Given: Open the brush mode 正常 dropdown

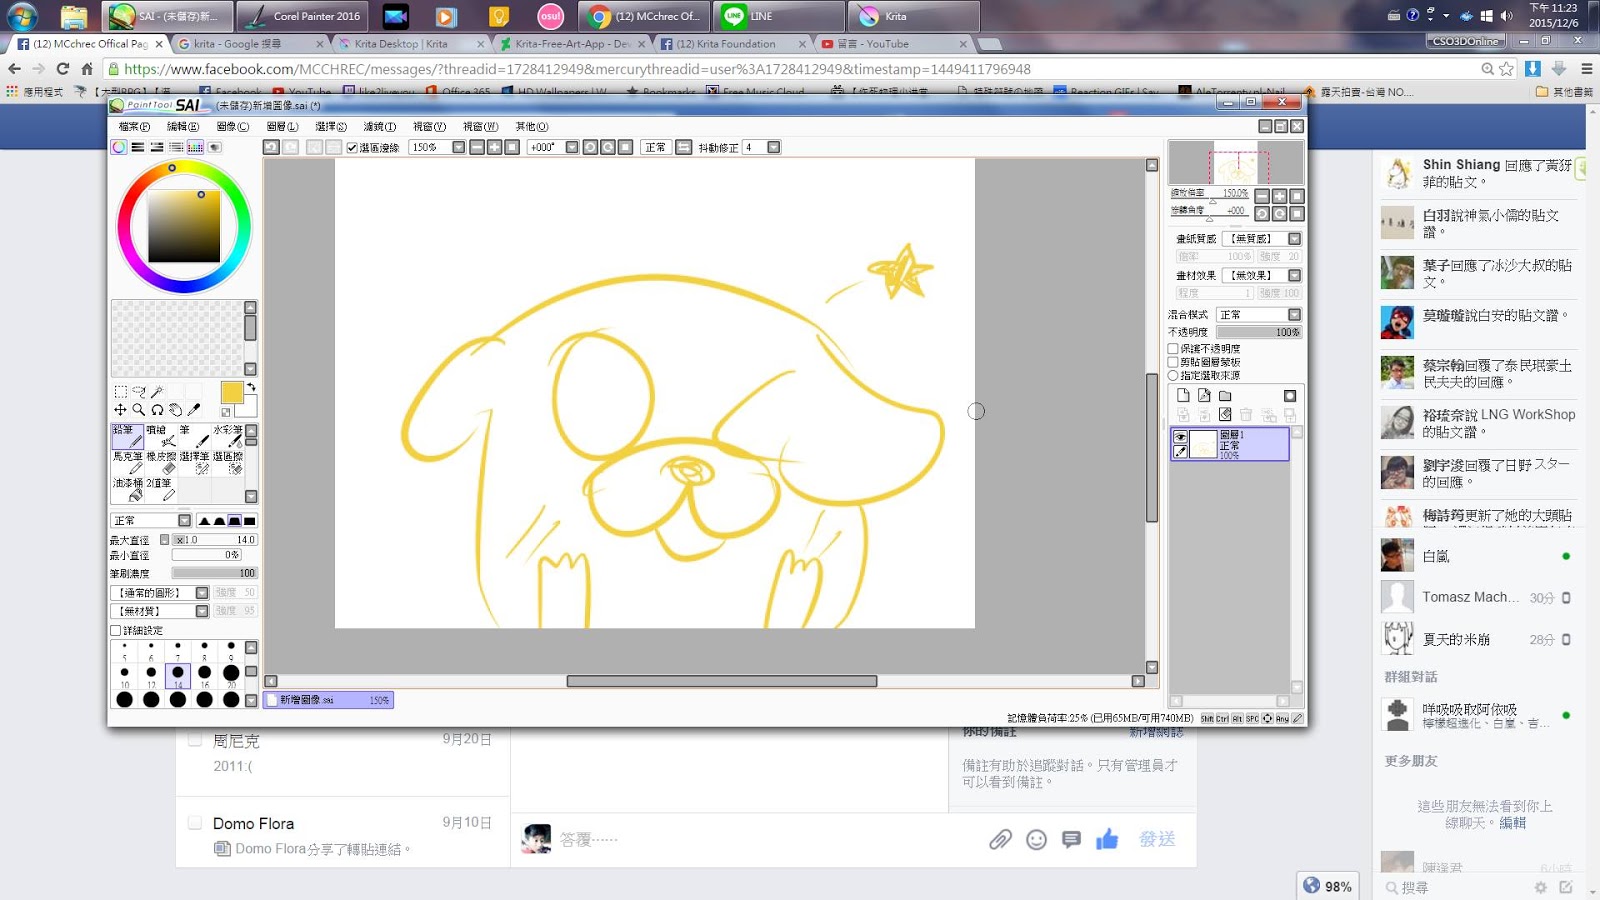Looking at the screenshot, I should (x=184, y=521).
